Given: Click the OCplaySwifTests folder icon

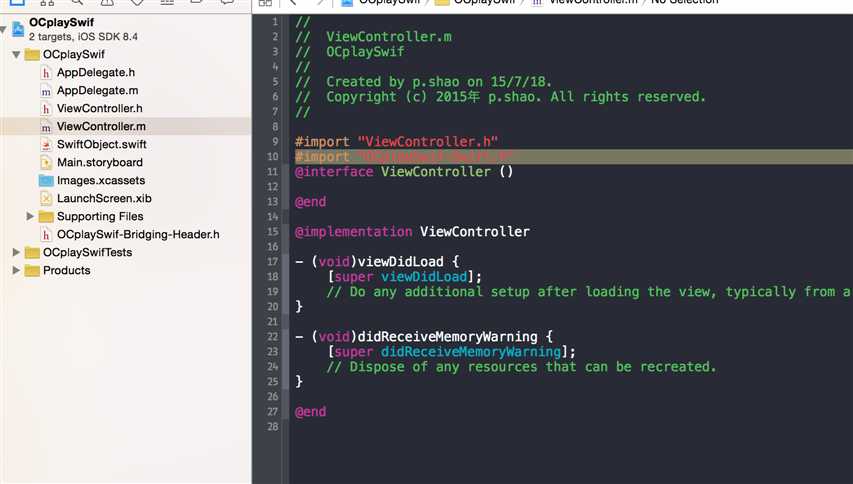Looking at the screenshot, I should [x=32, y=252].
